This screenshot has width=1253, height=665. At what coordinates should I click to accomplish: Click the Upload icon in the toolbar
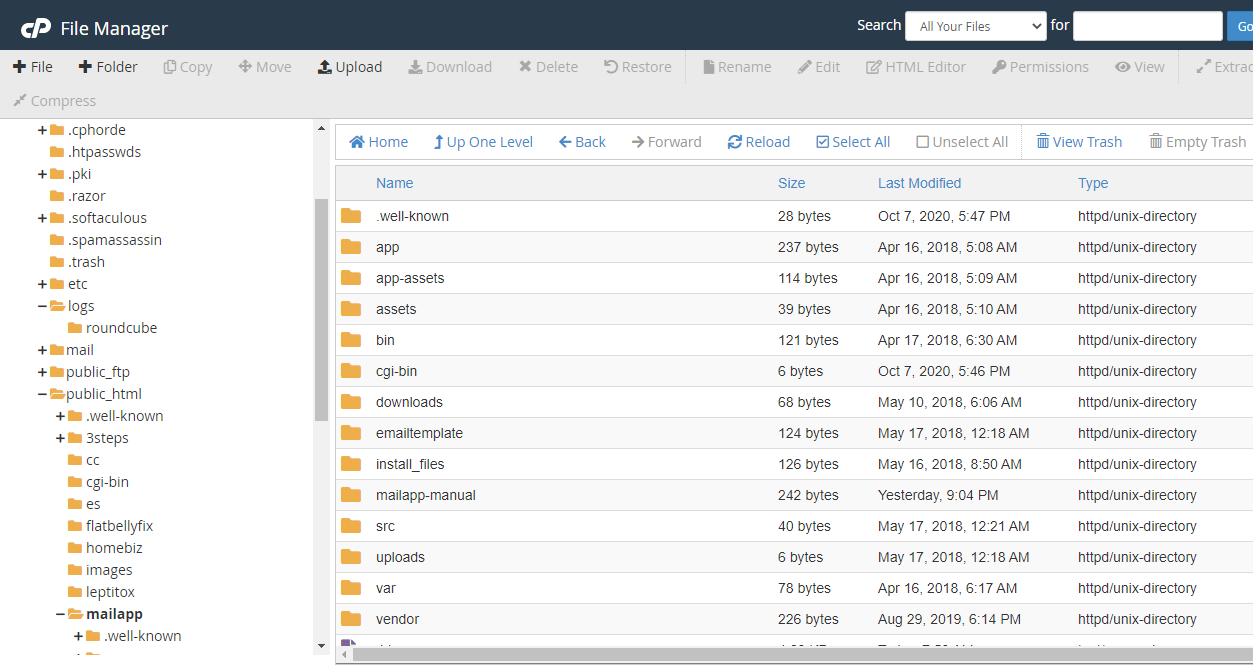point(325,67)
